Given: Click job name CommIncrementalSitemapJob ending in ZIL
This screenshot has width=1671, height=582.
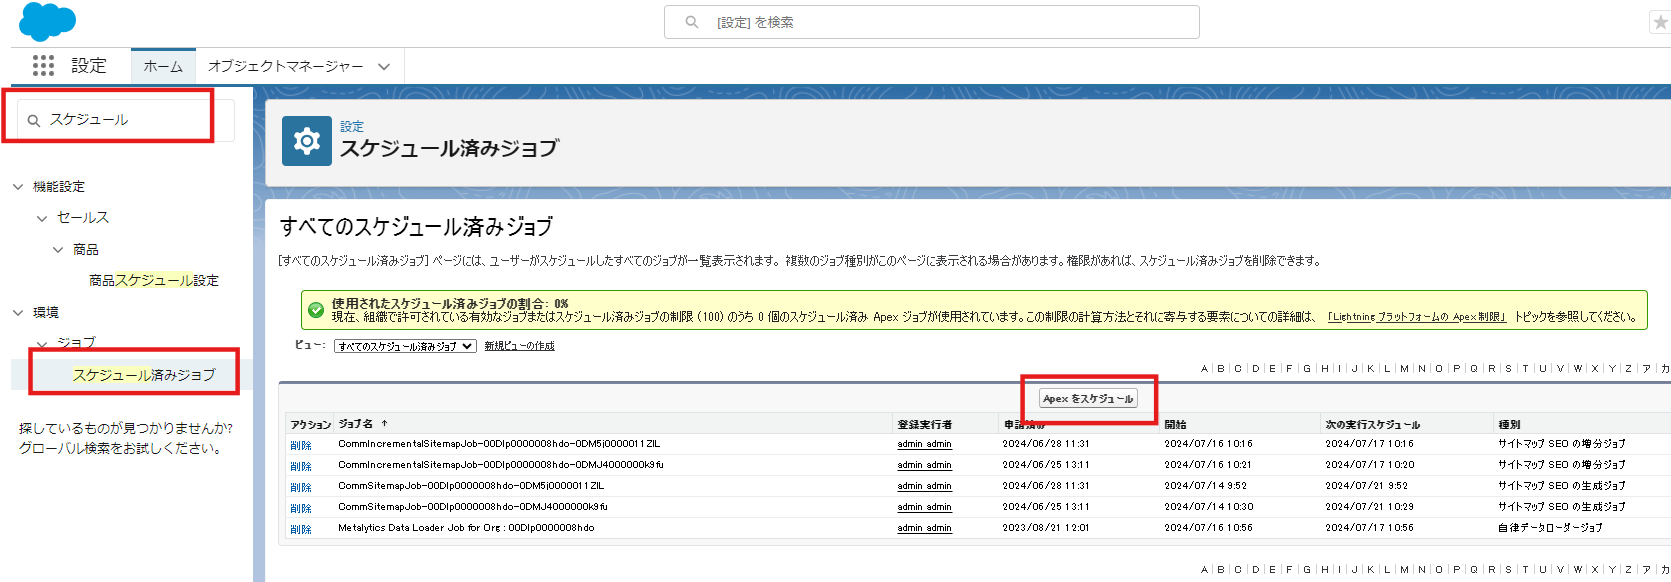Looking at the screenshot, I should pos(499,444).
